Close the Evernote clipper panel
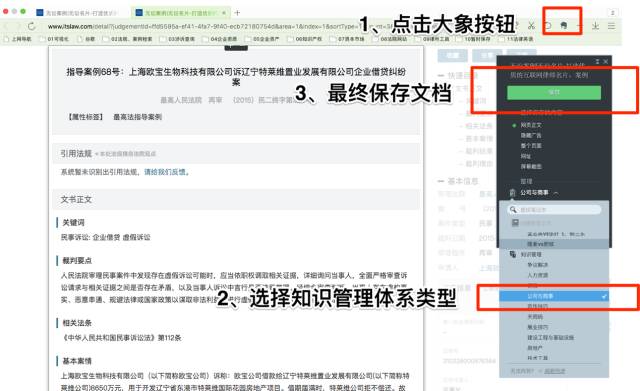 point(606,61)
